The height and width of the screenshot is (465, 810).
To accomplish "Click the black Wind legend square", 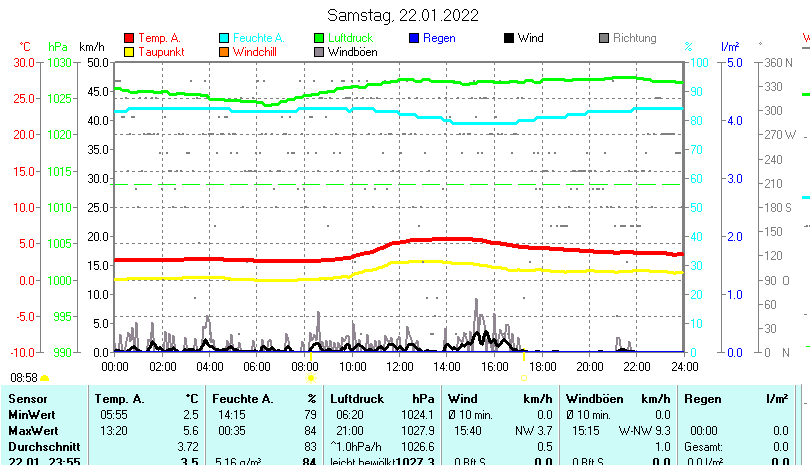I will (x=509, y=38).
